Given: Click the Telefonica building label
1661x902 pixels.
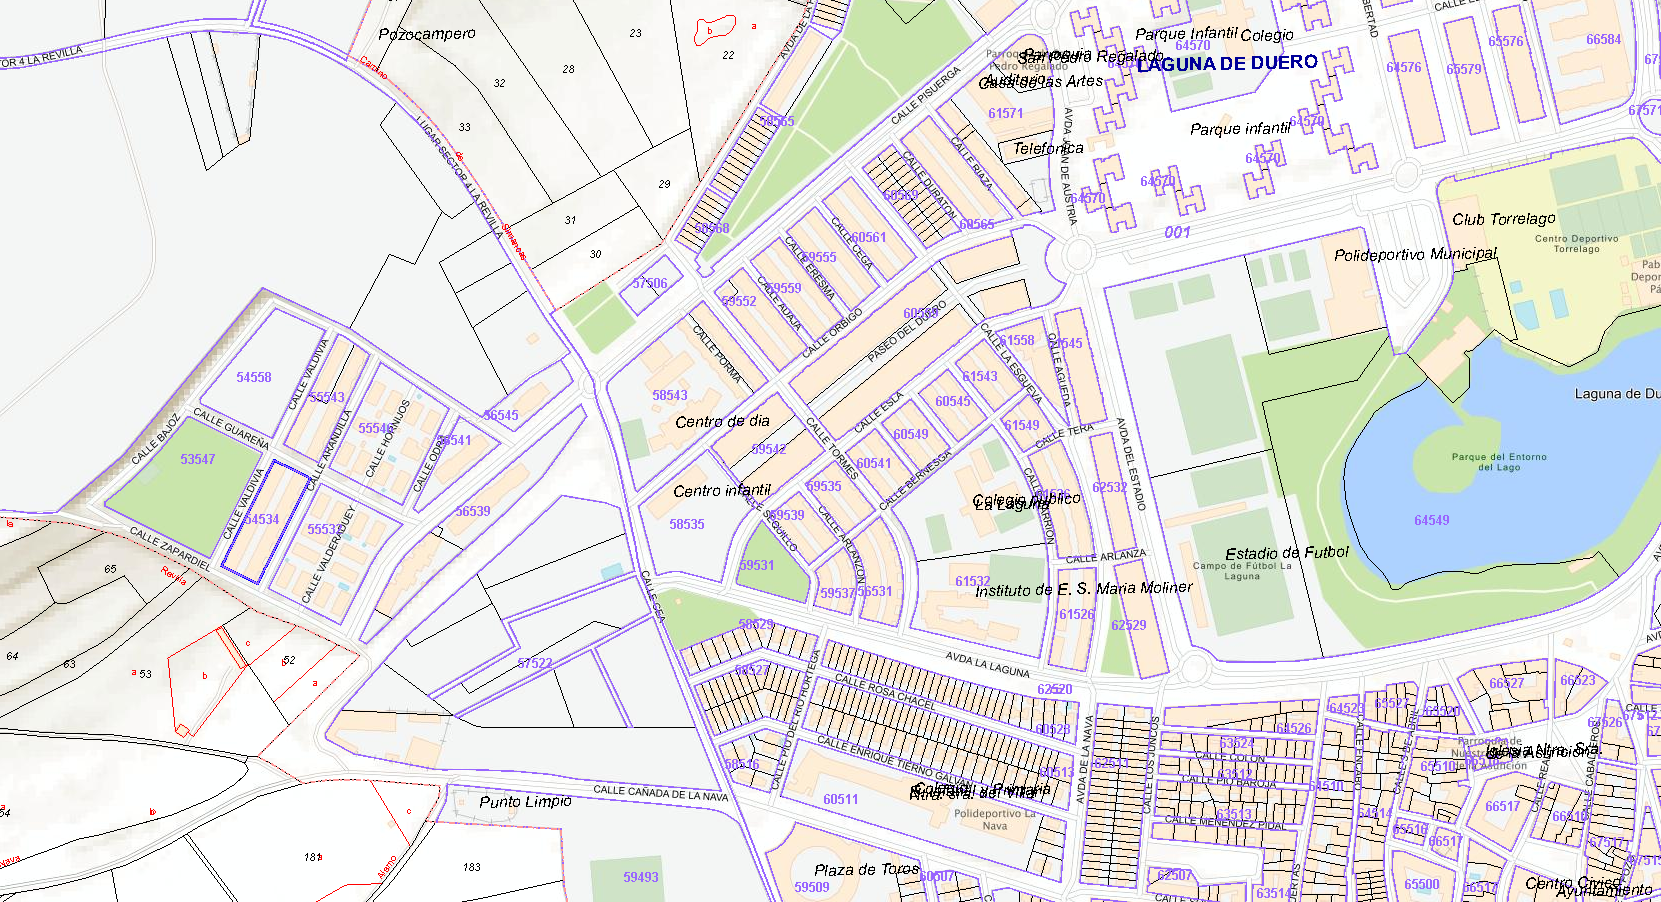Looking at the screenshot, I should coord(1048,148).
